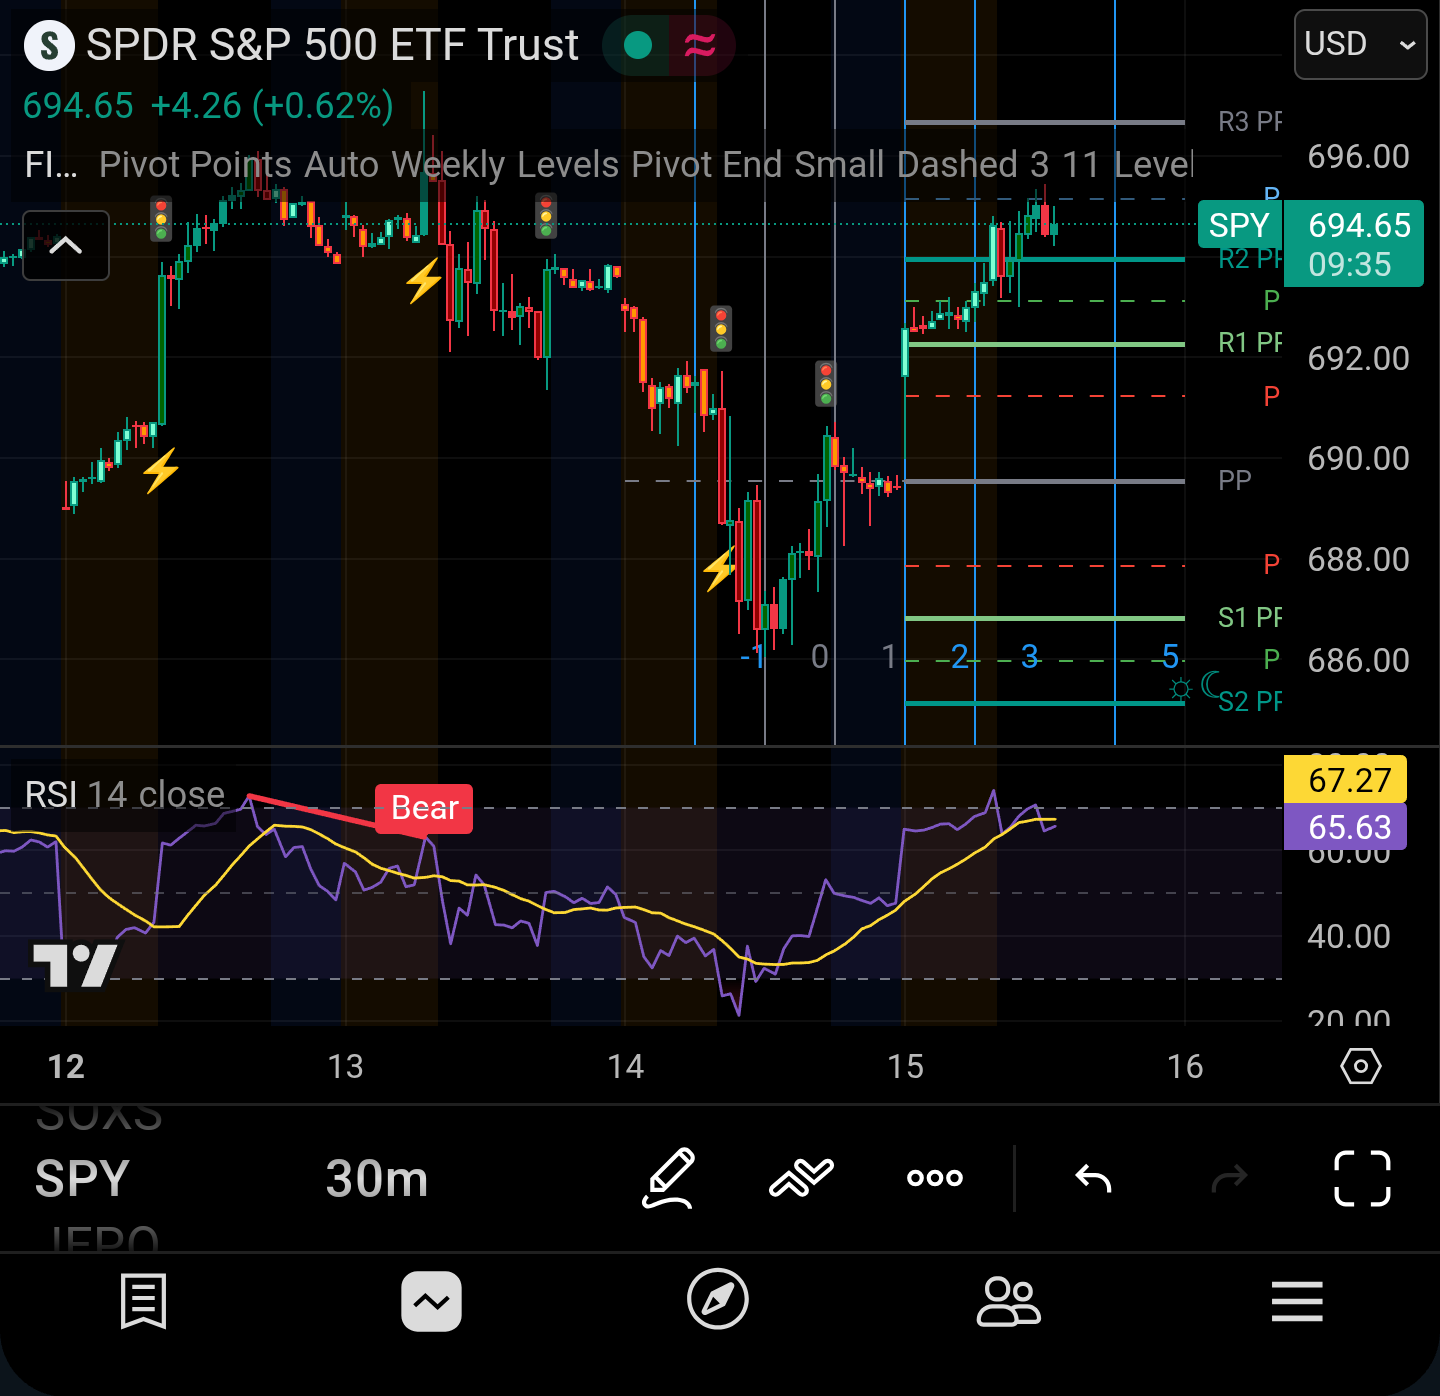
Task: Tap the 690.00 price scale label
Action: pyautogui.click(x=1358, y=459)
